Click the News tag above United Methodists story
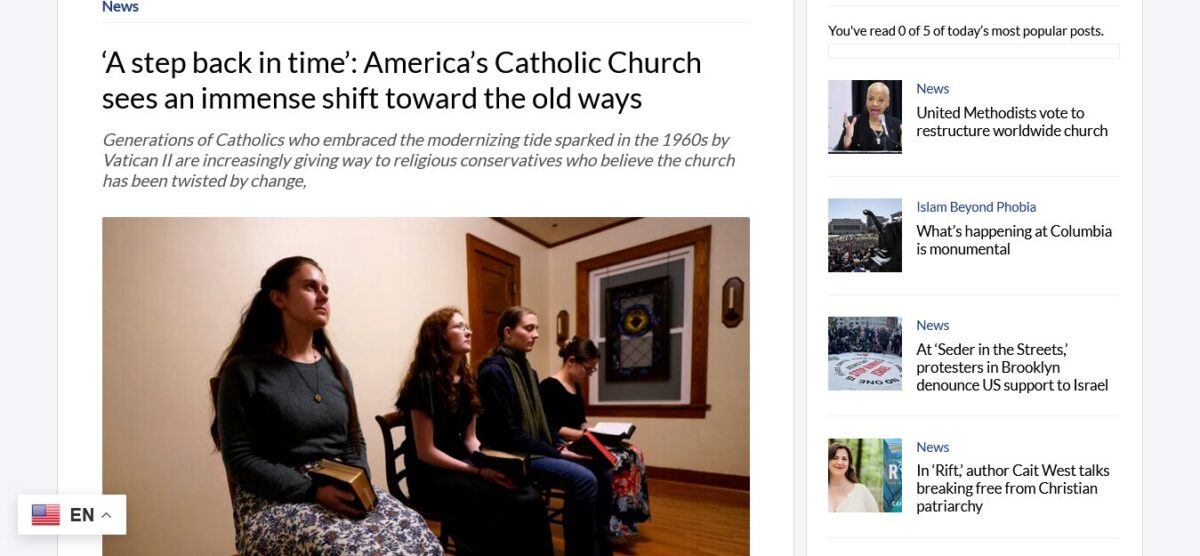 coord(933,88)
